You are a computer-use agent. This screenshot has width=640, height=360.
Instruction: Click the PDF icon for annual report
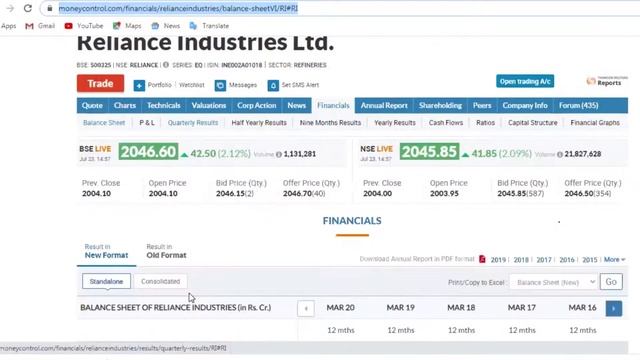click(482, 259)
